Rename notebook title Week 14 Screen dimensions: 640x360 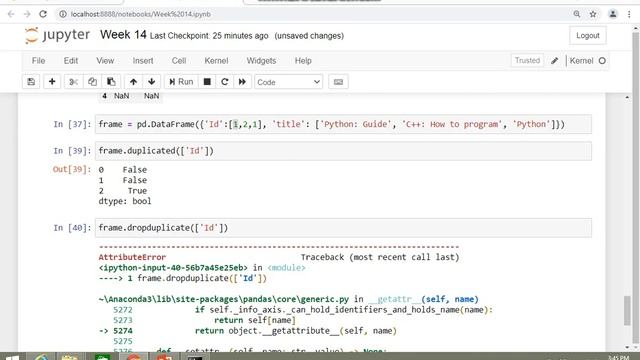[123, 35]
